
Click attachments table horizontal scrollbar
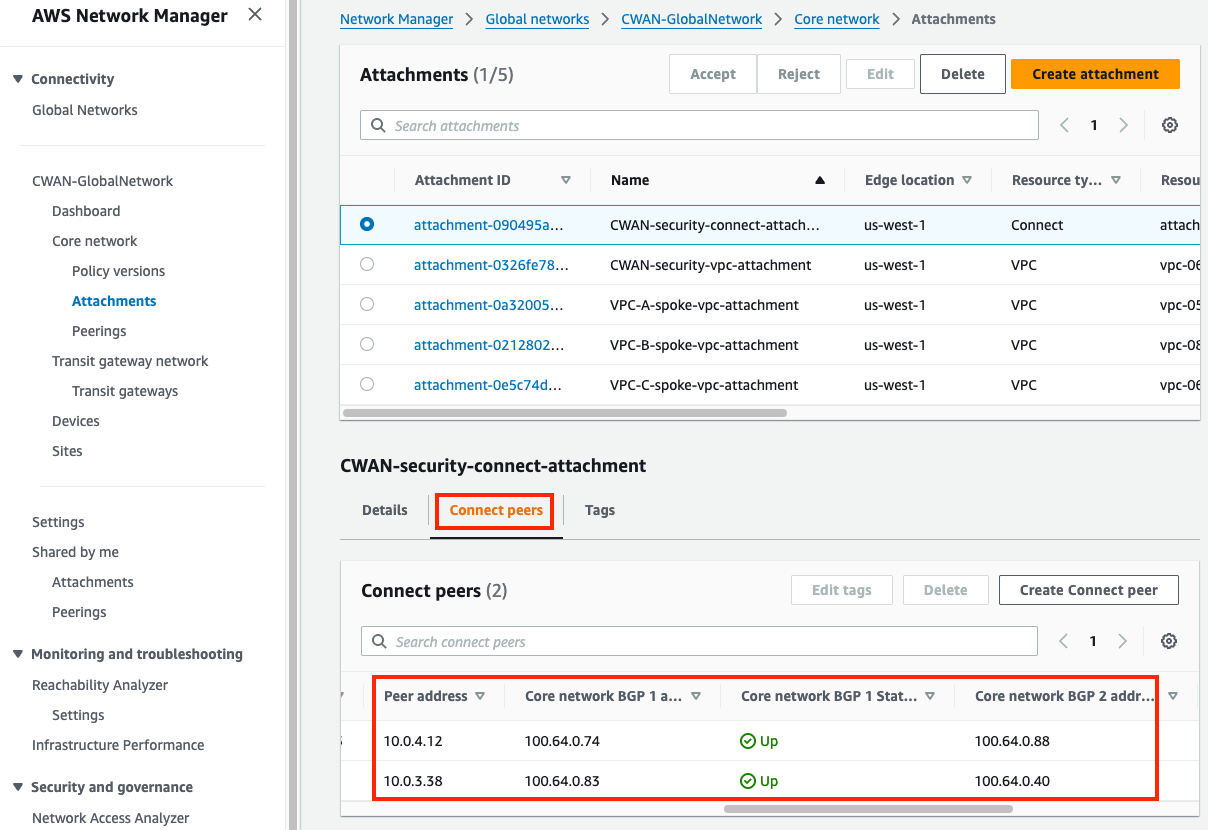[564, 412]
